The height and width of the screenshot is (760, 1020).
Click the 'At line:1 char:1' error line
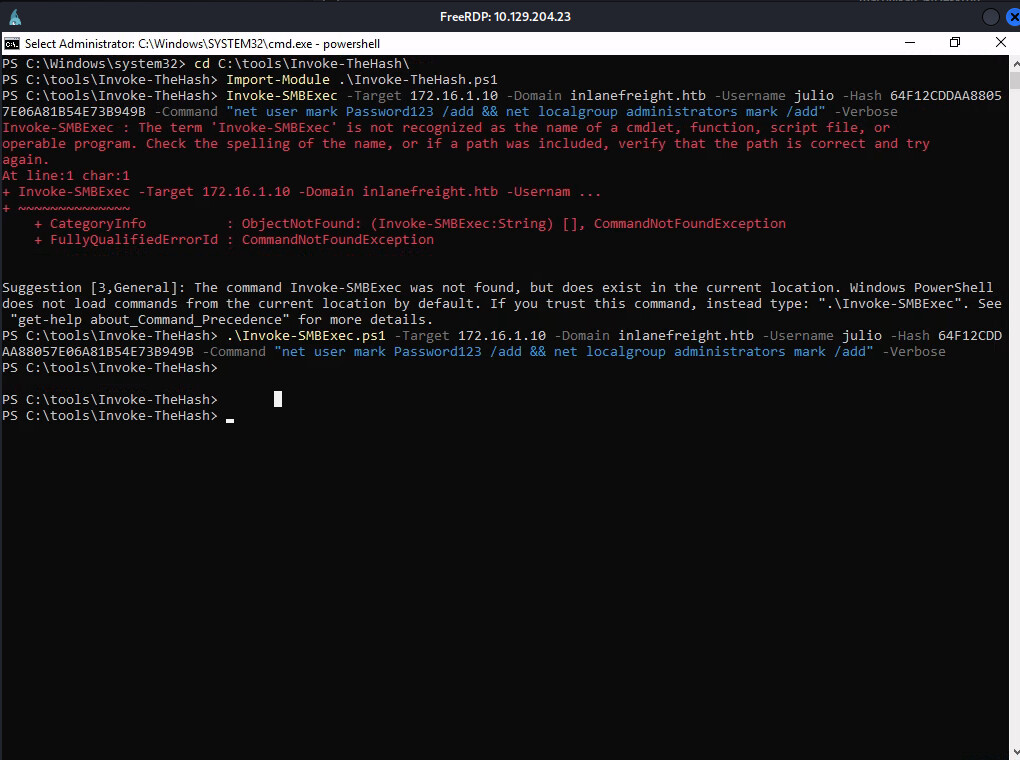tap(66, 176)
